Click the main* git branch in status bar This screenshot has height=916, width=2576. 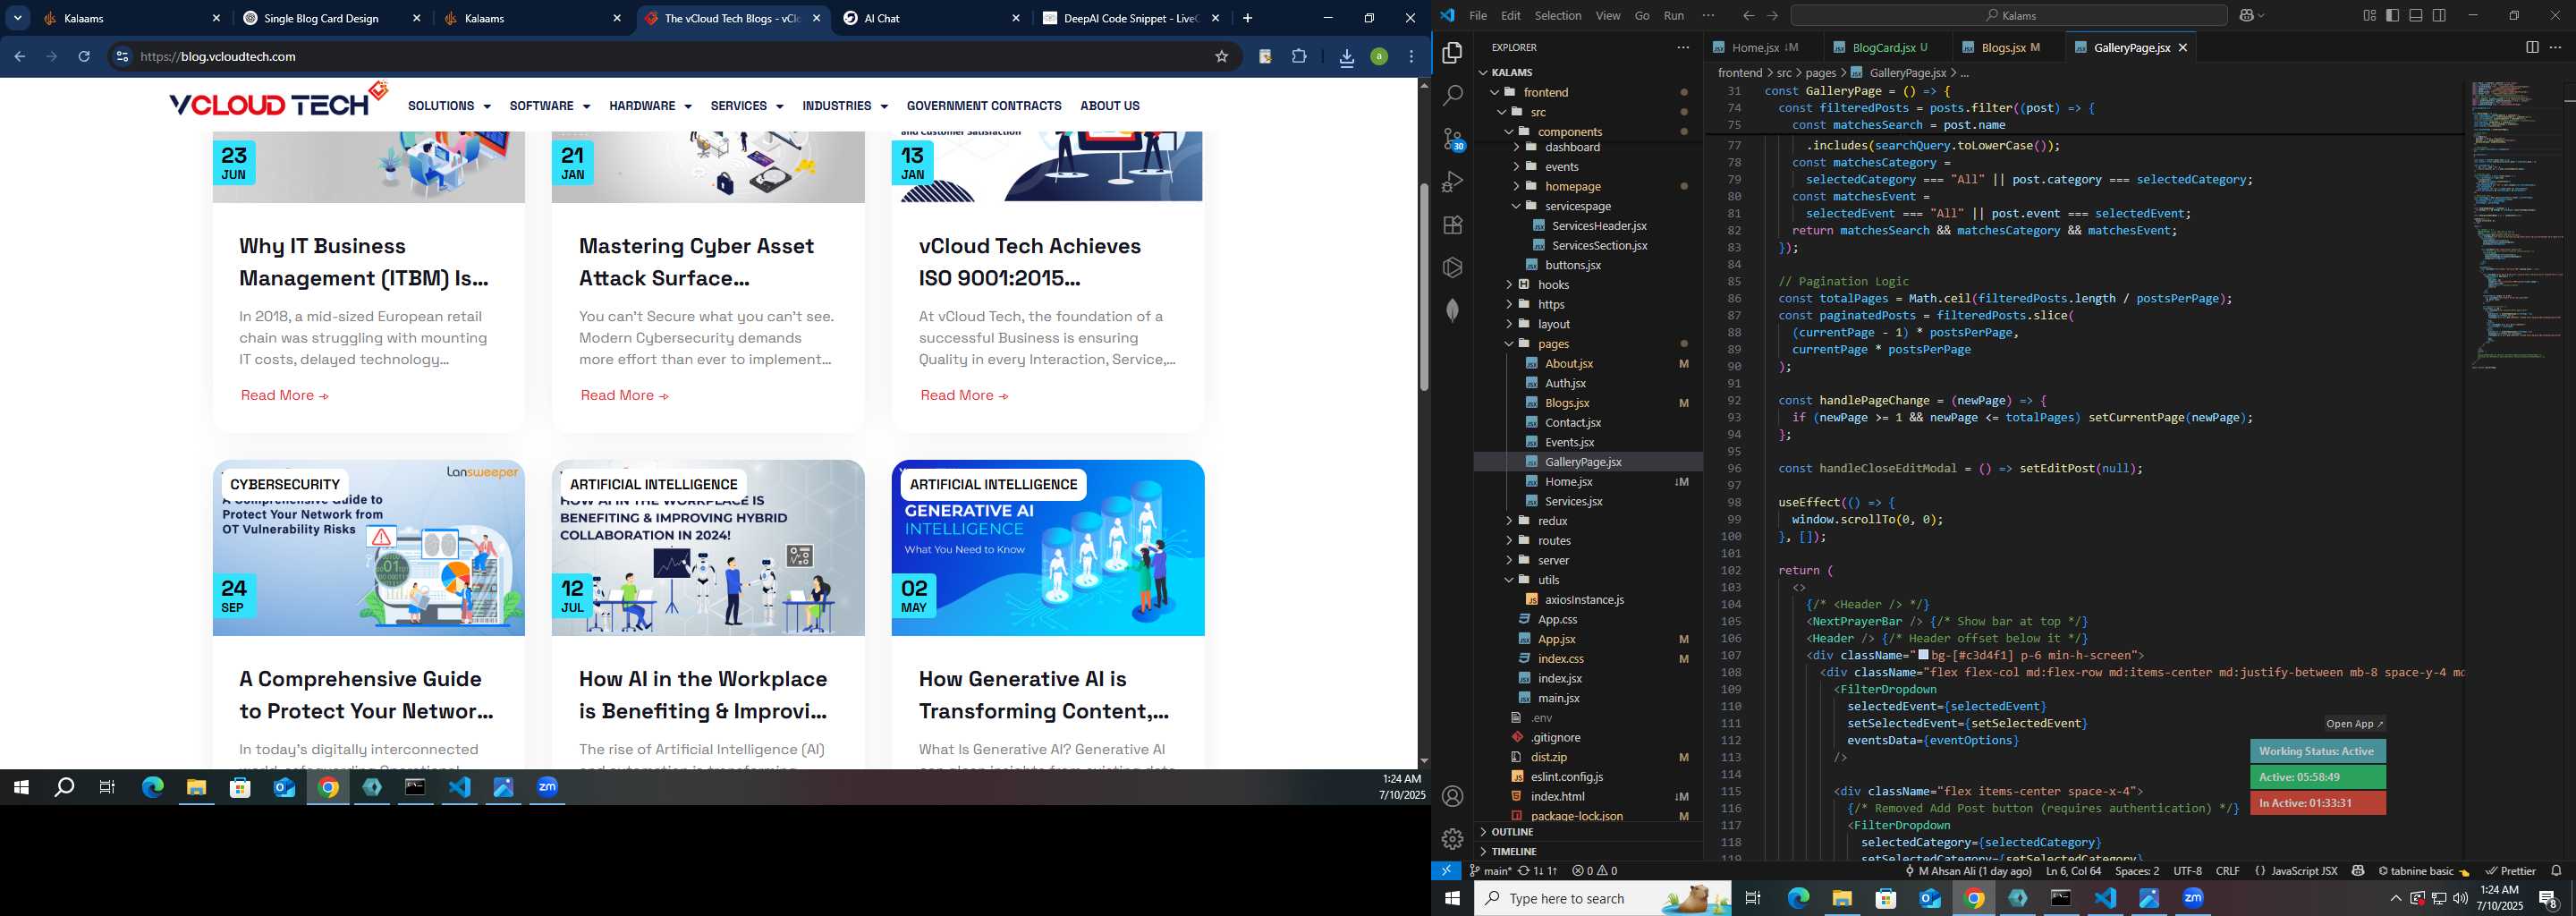coord(1490,871)
